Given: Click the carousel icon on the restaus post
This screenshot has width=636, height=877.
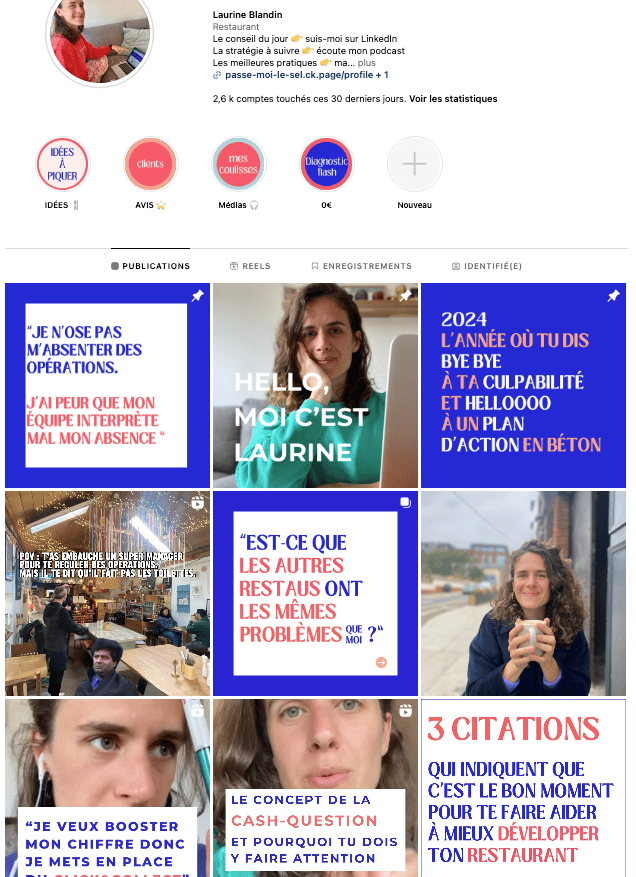Looking at the screenshot, I should 406,502.
